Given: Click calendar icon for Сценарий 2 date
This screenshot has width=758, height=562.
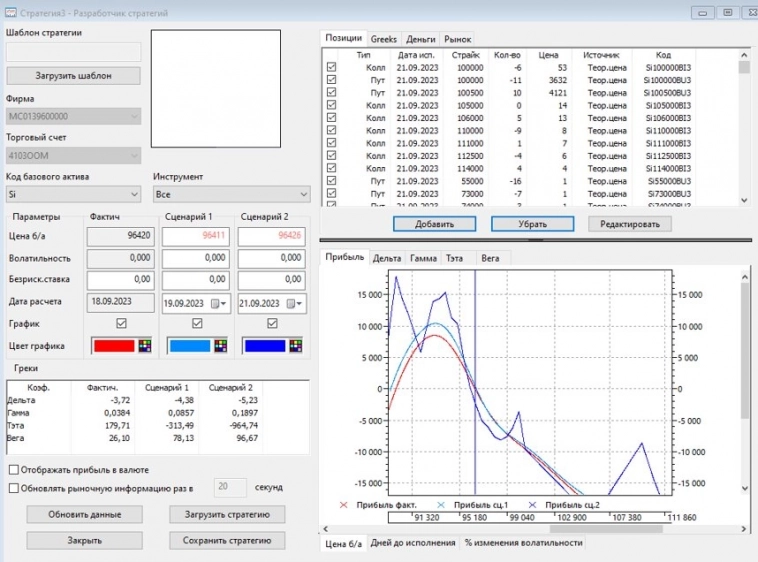Looking at the screenshot, I should pyautogui.click(x=292, y=303).
